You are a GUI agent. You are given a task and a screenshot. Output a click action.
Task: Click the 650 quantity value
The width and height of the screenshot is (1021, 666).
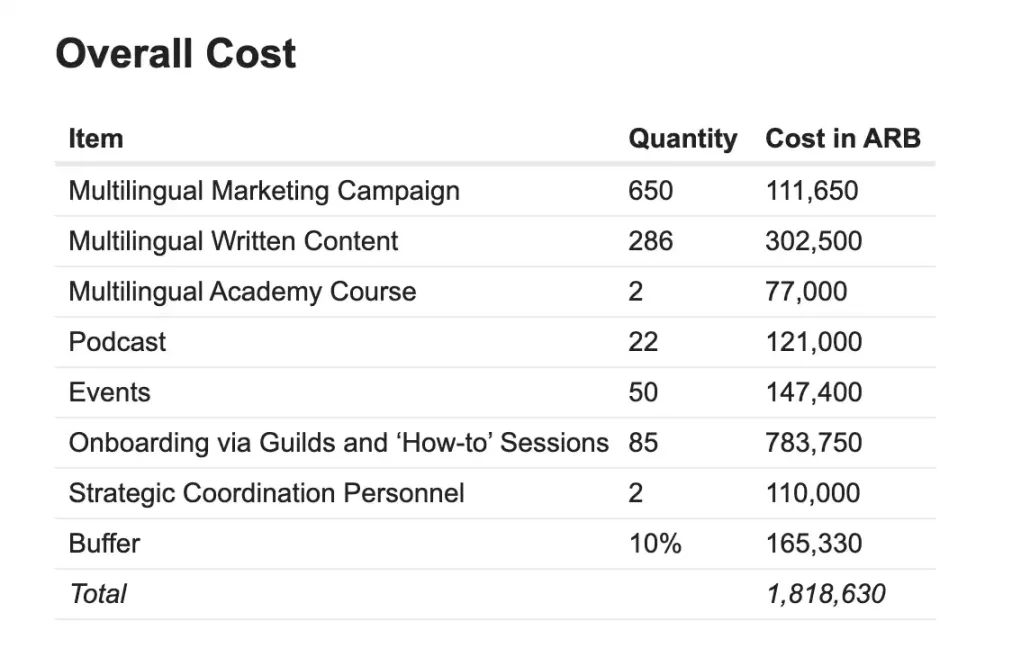coord(650,191)
